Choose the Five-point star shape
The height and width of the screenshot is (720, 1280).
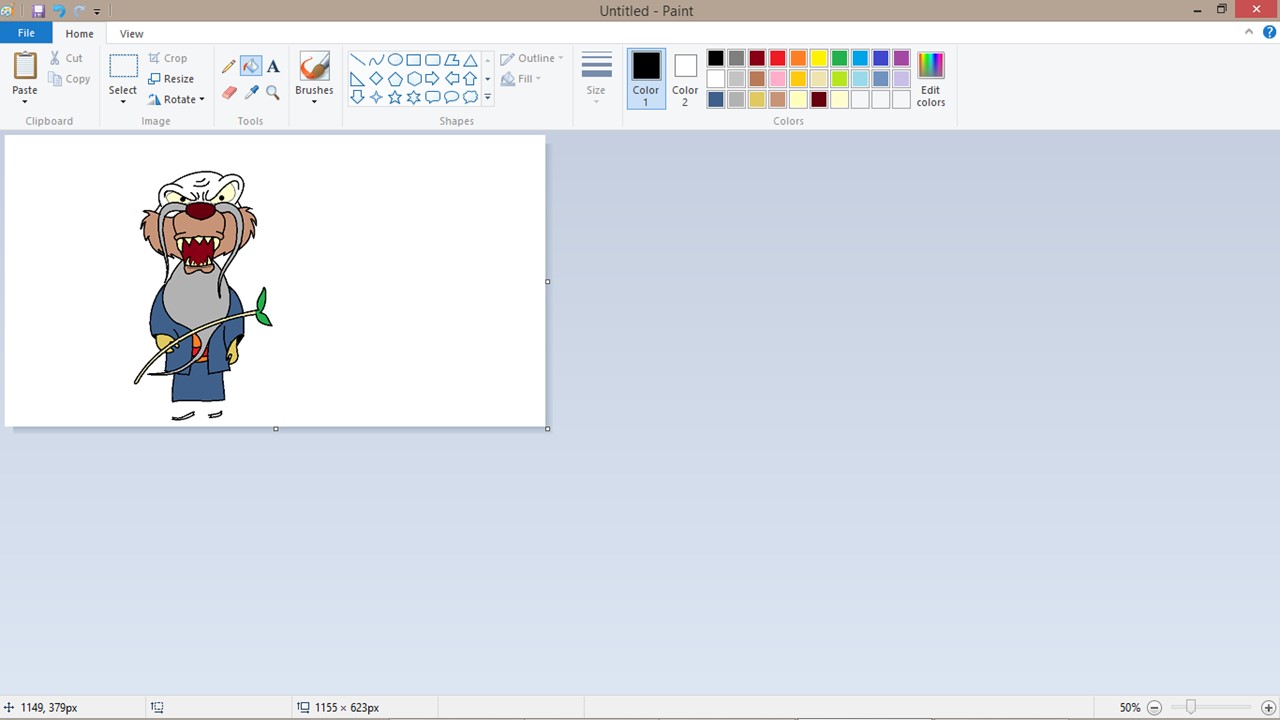(395, 97)
